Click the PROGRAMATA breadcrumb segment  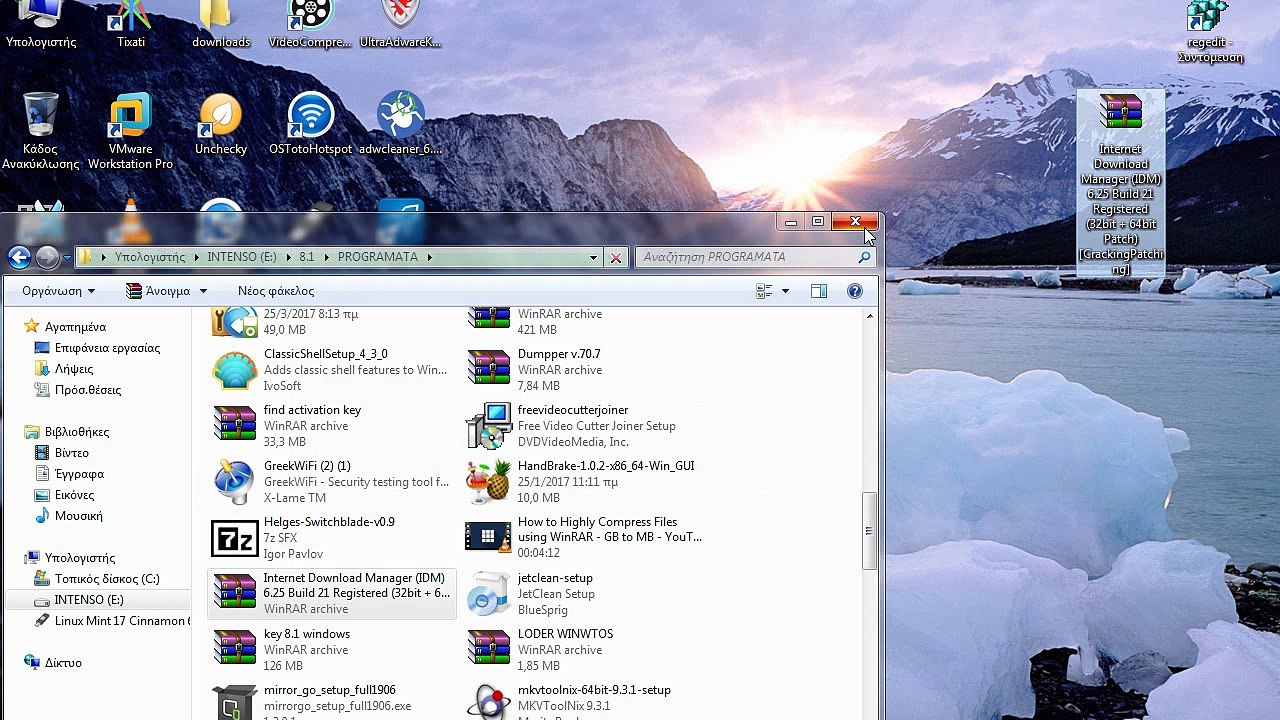click(378, 257)
